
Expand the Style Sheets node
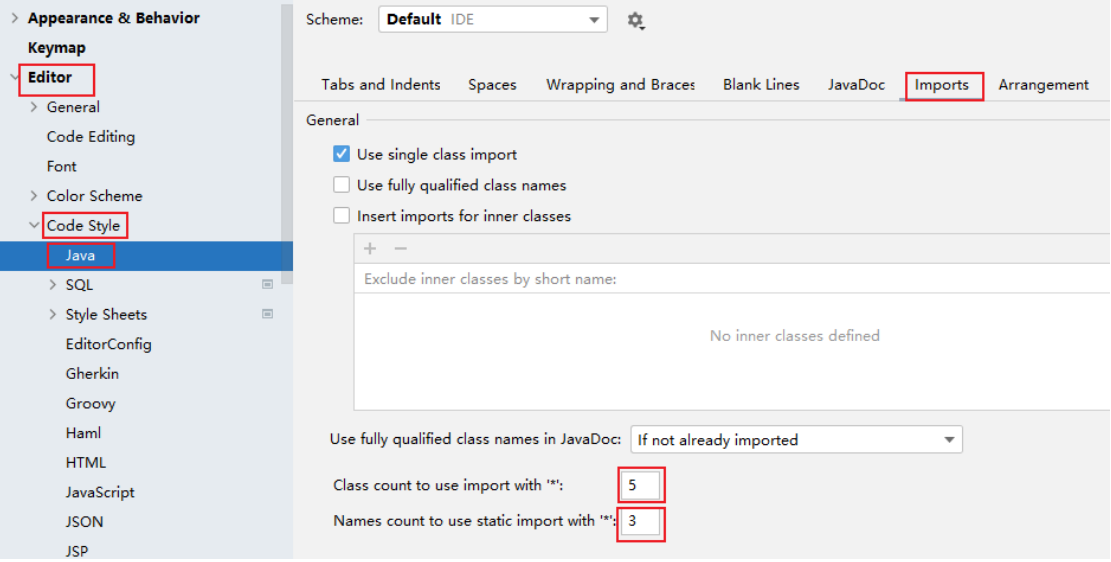coord(52,315)
